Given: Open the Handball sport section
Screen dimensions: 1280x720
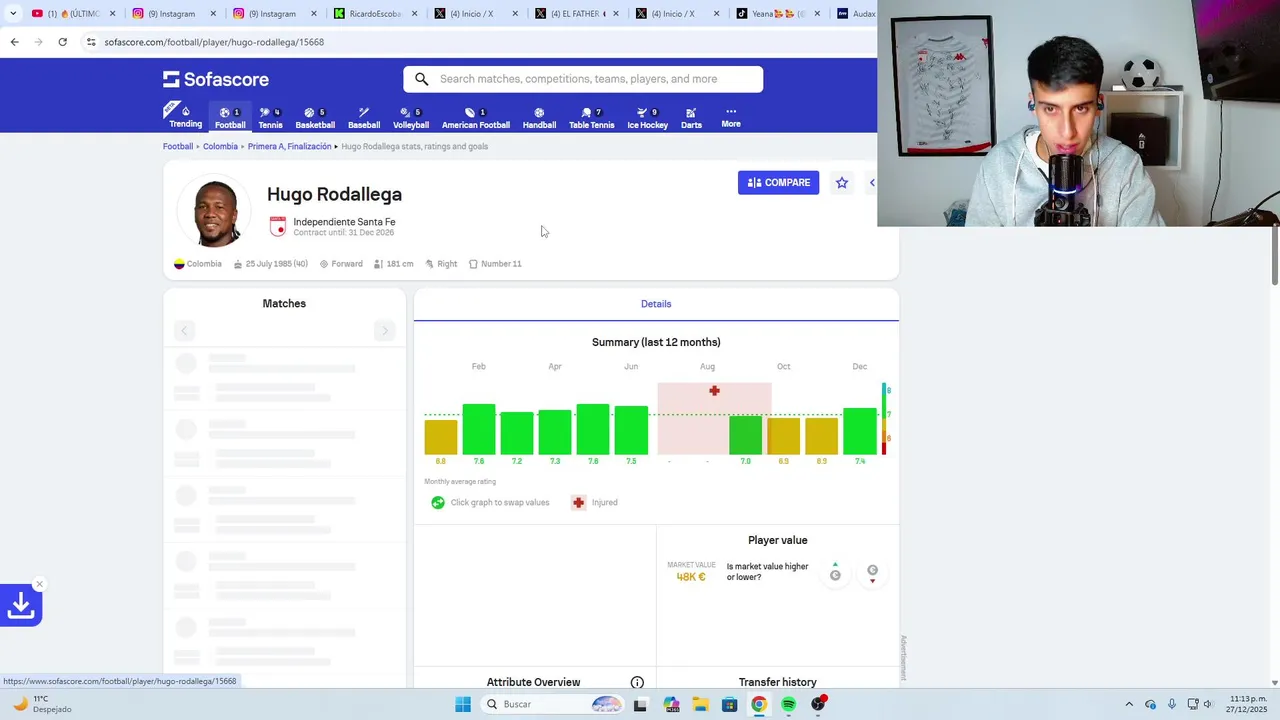Looking at the screenshot, I should (539, 117).
